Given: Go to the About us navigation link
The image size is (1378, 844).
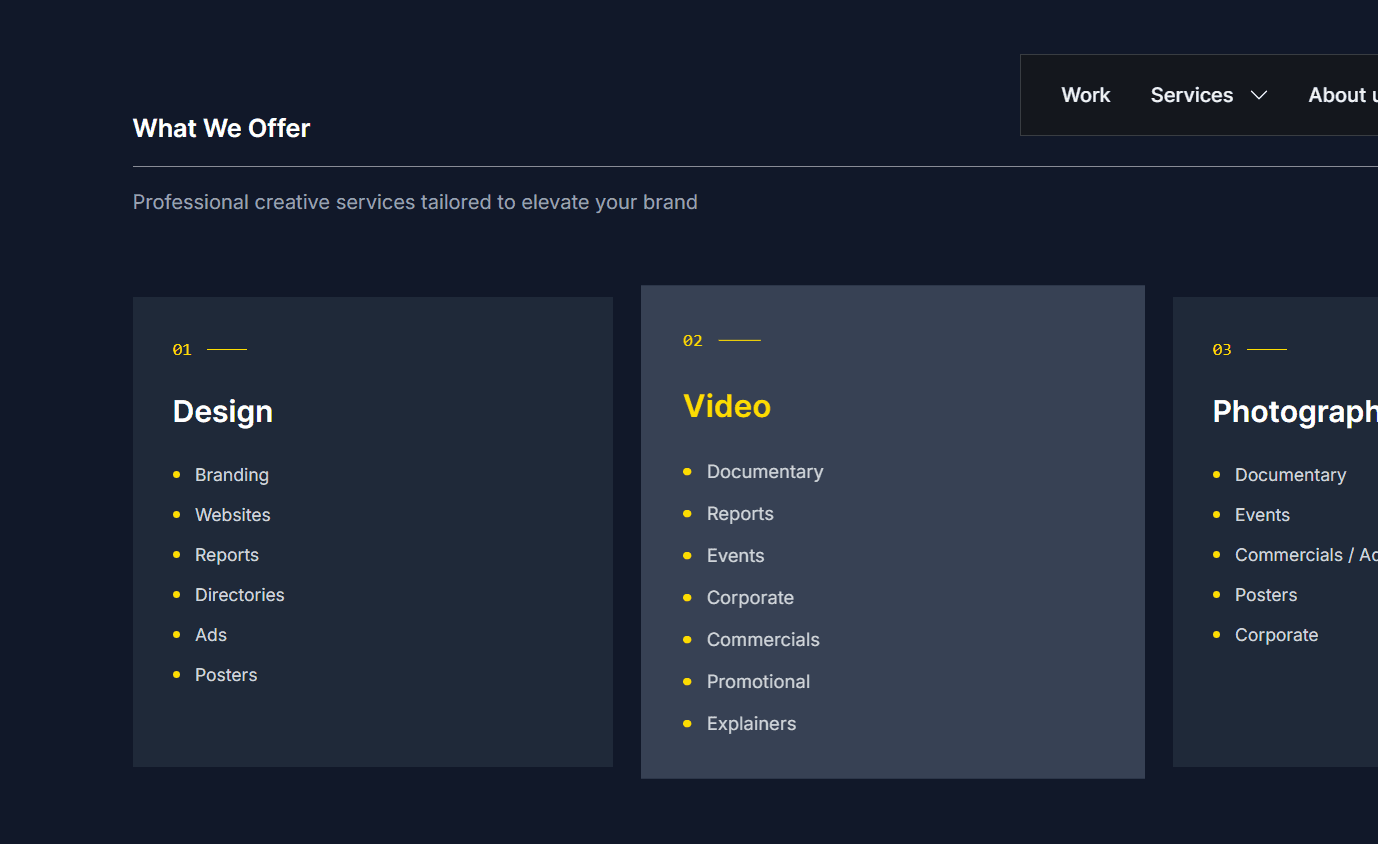Looking at the screenshot, I should pos(1343,95).
